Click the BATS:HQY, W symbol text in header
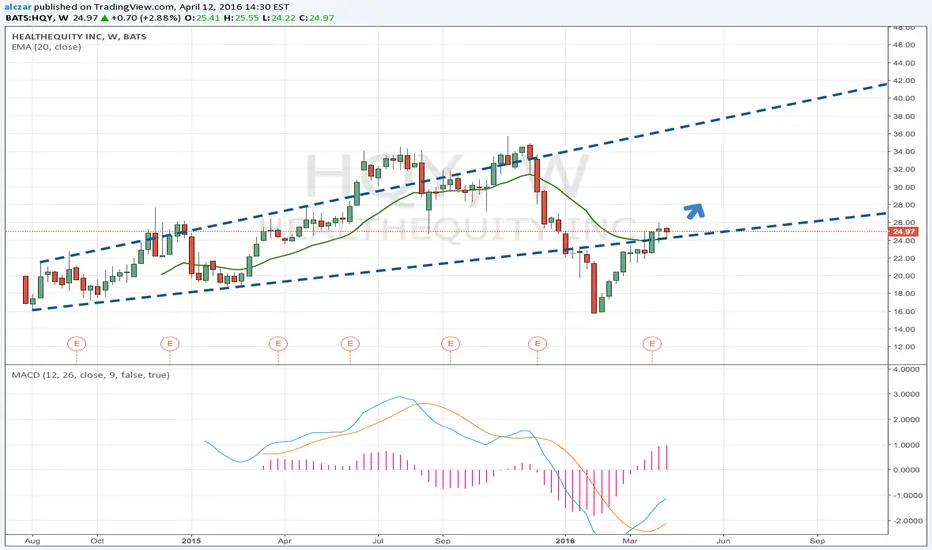This screenshot has height=550, width=932. [37, 18]
